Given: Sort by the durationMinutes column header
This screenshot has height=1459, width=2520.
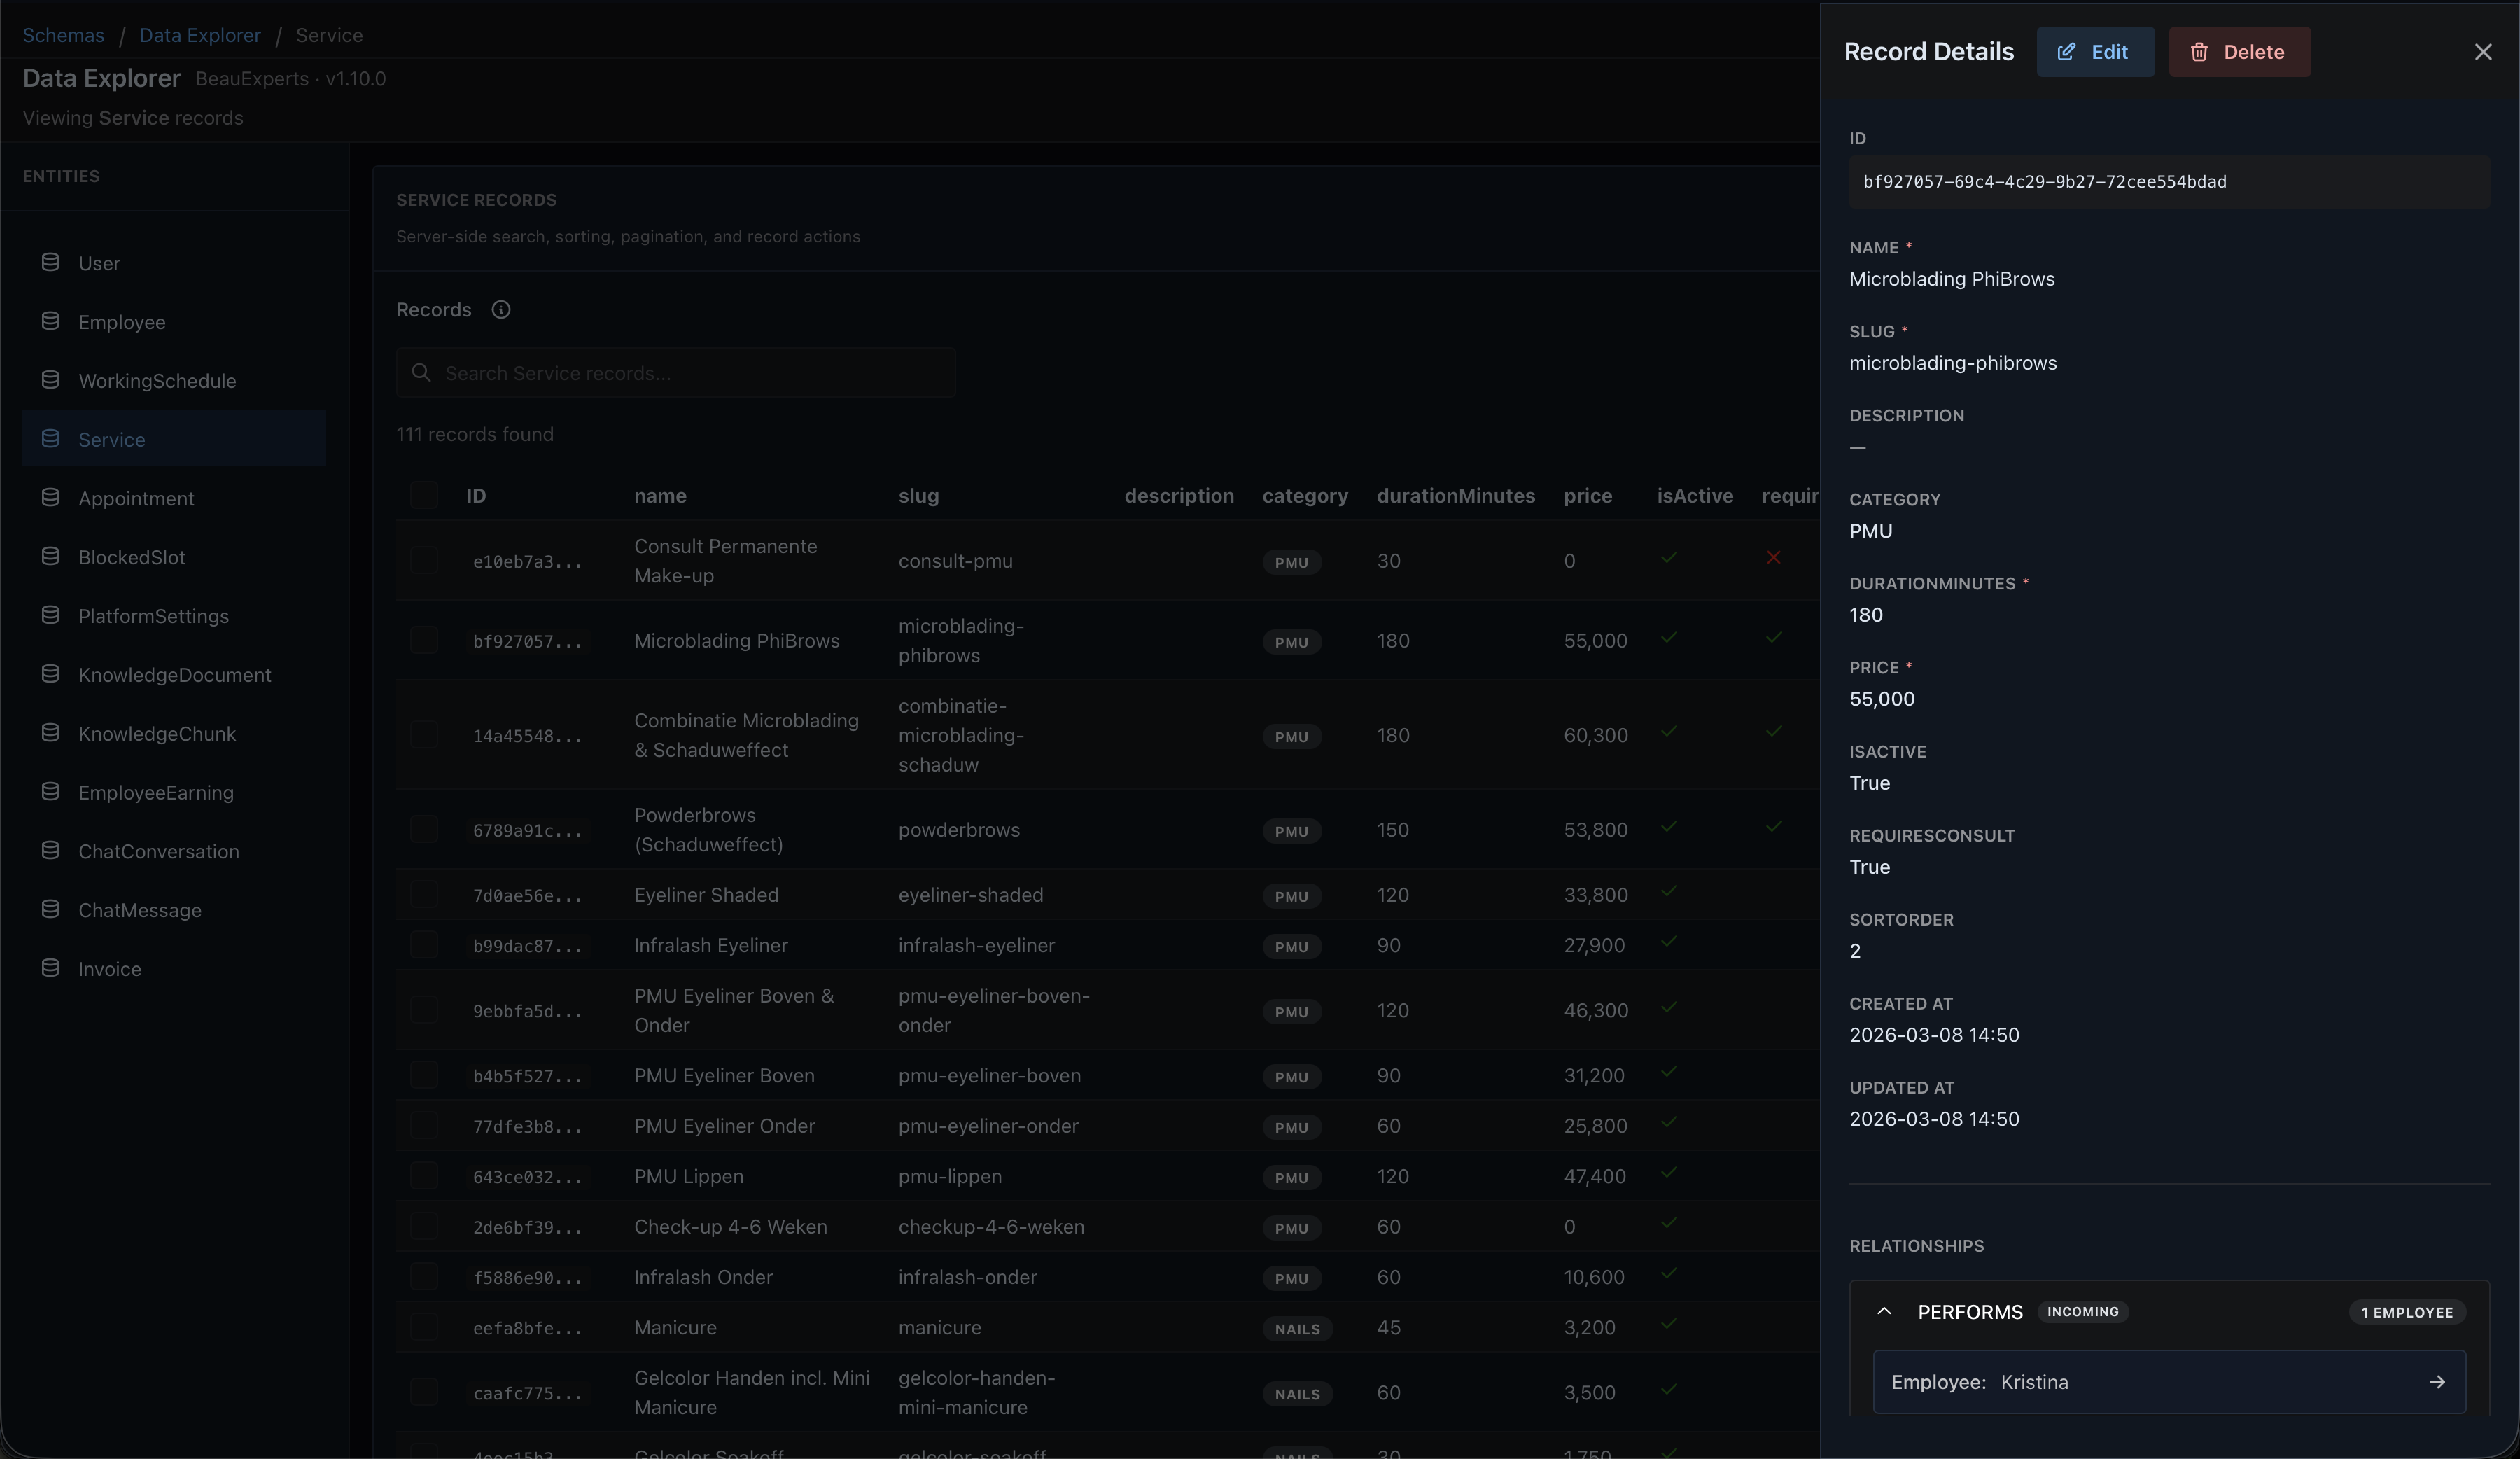Looking at the screenshot, I should (1455, 496).
